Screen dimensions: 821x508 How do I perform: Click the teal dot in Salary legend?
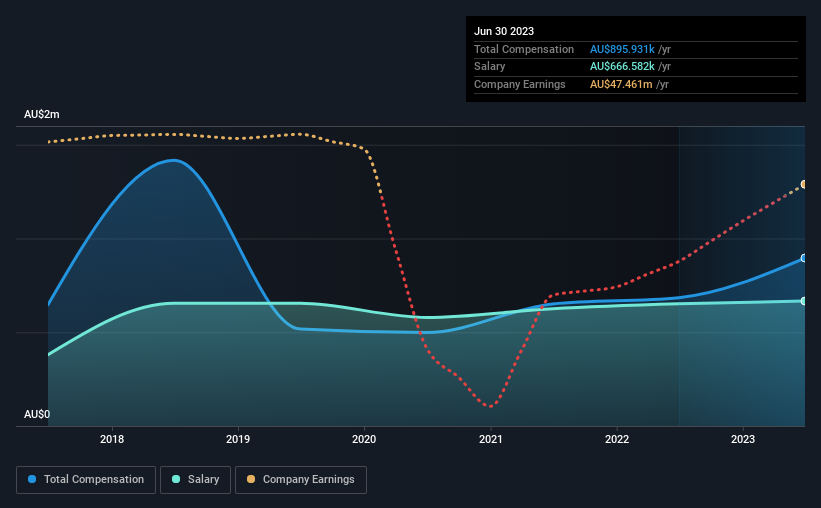click(x=176, y=479)
